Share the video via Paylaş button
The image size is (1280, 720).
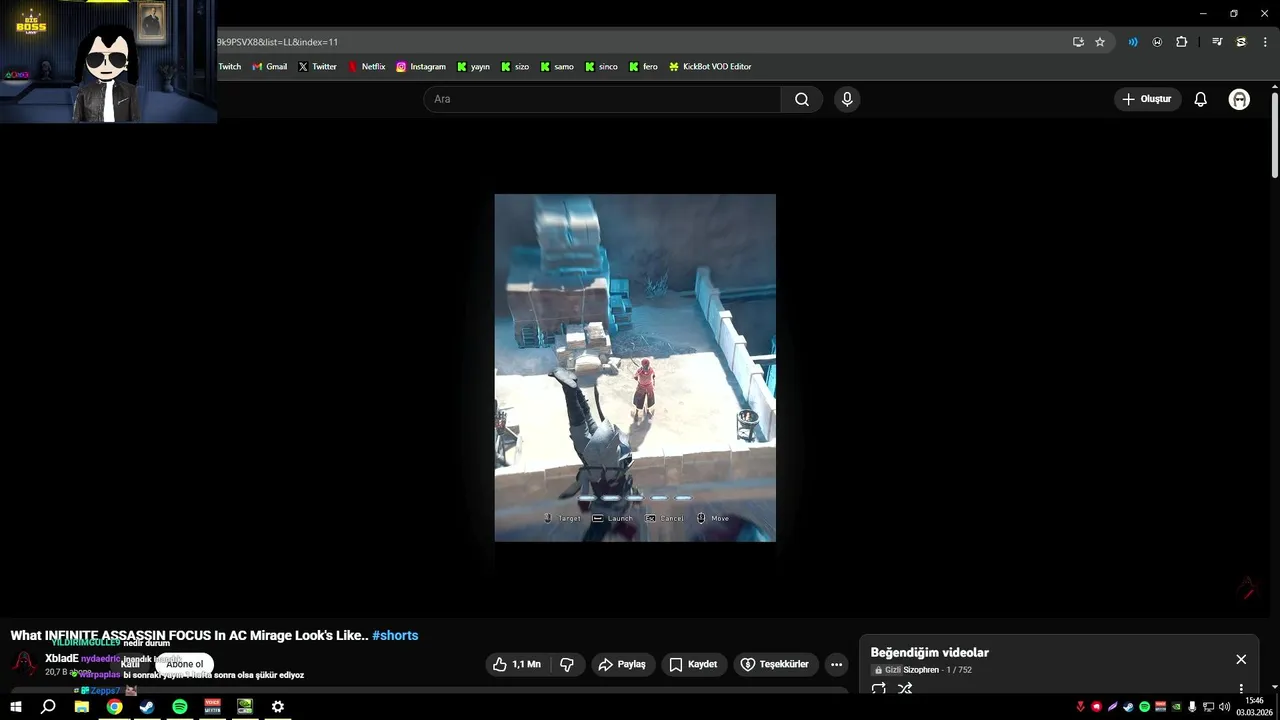tap(622, 664)
